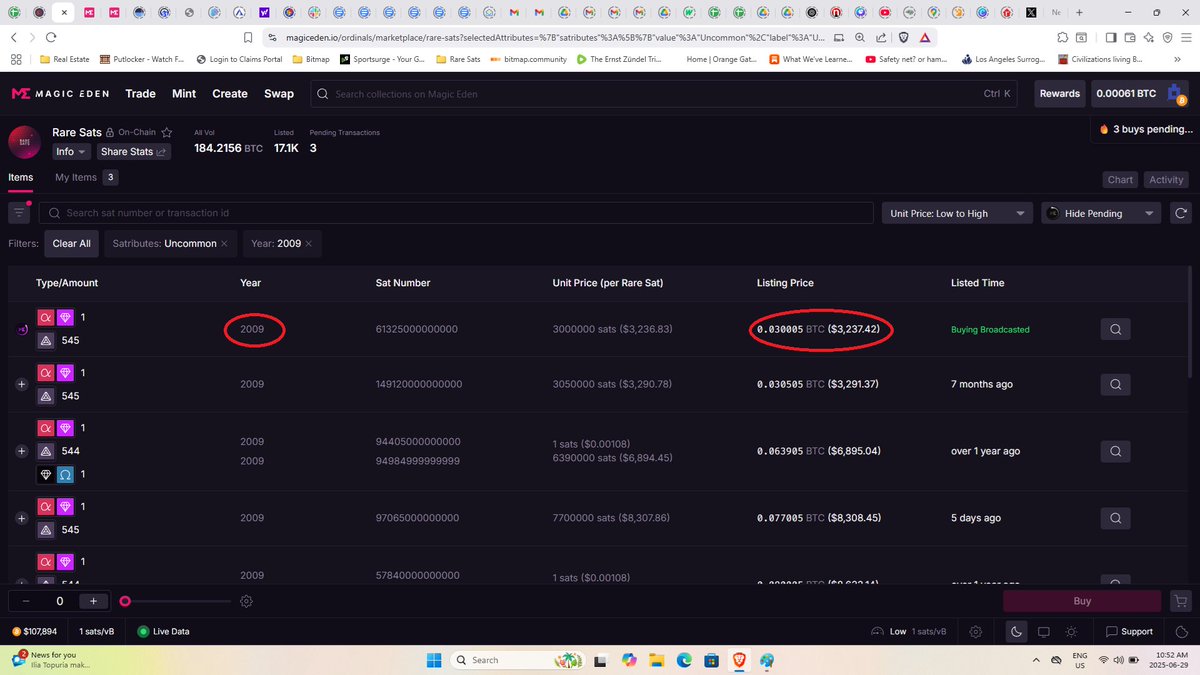Open the wallet showing 0.00061 BTC
Screen dimensions: 1200x675
tap(1140, 93)
